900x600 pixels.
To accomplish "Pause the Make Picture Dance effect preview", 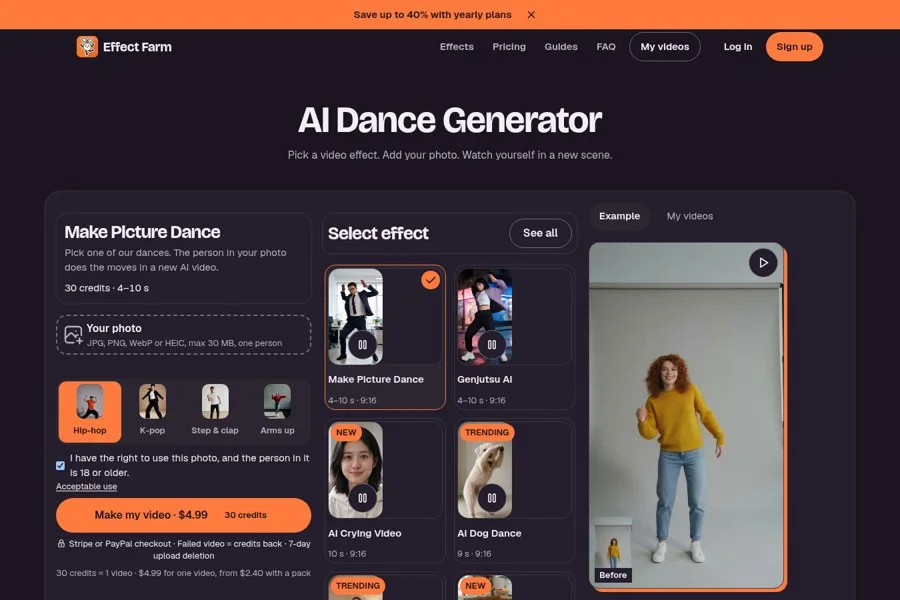I will coord(363,344).
